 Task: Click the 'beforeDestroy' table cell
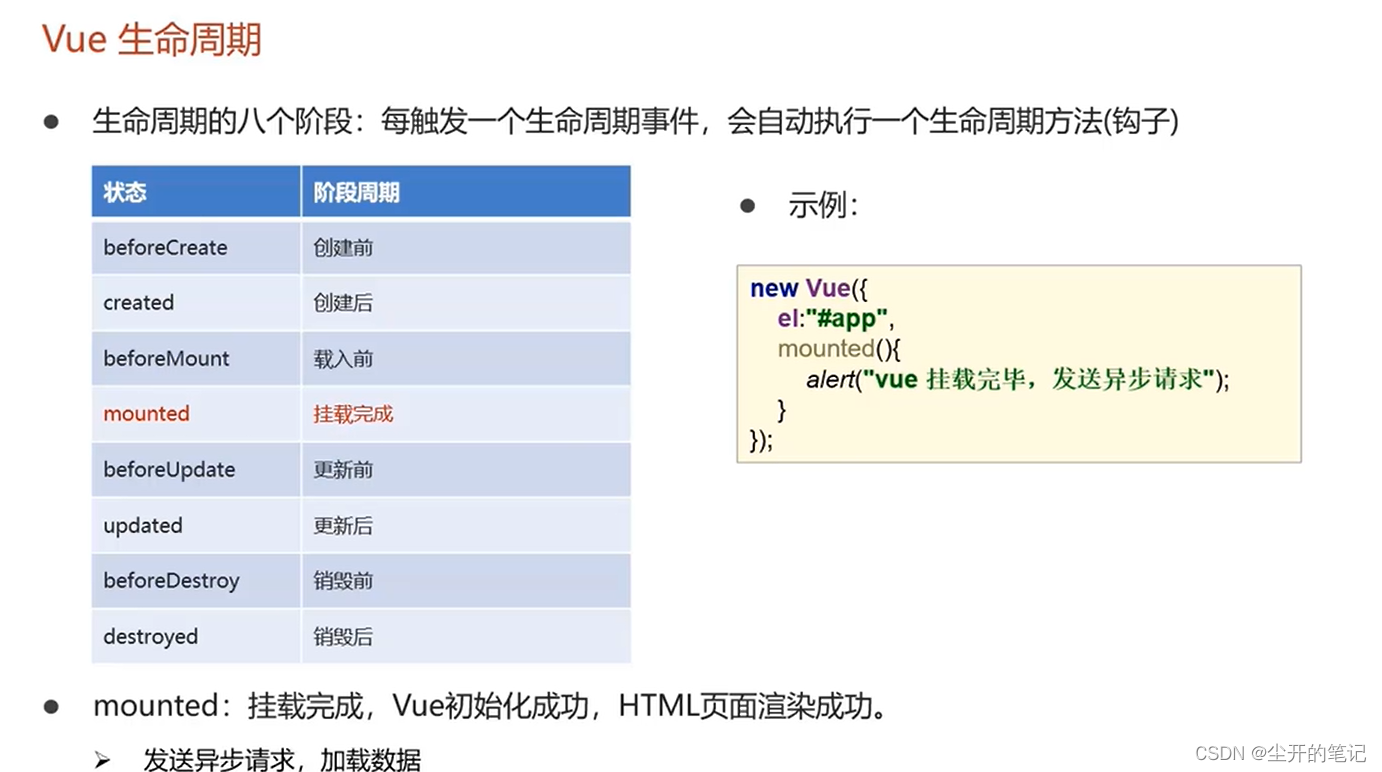[x=196, y=581]
